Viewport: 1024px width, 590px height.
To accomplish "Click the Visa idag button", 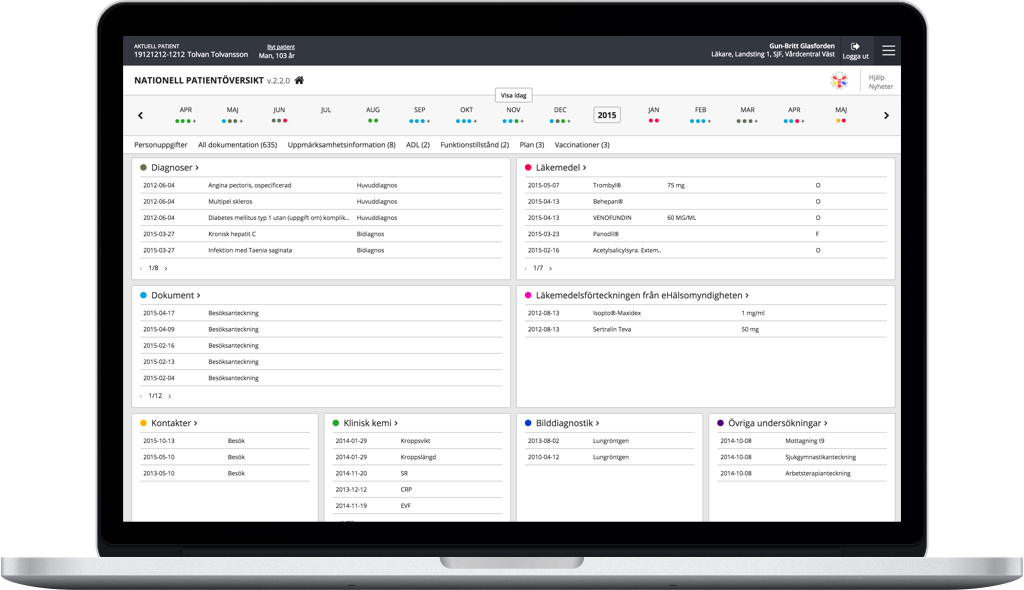I will [x=514, y=95].
